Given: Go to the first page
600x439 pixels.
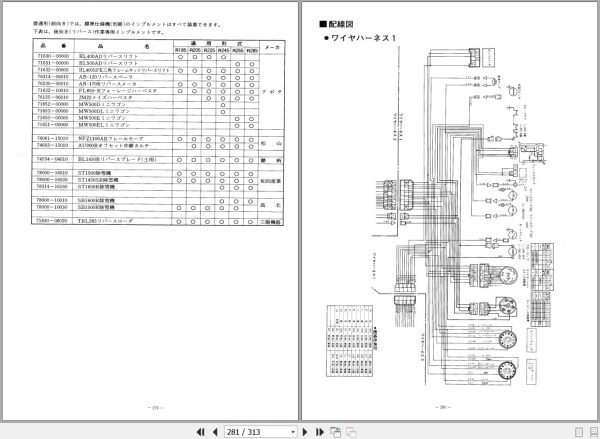Looking at the screenshot, I should (200, 432).
